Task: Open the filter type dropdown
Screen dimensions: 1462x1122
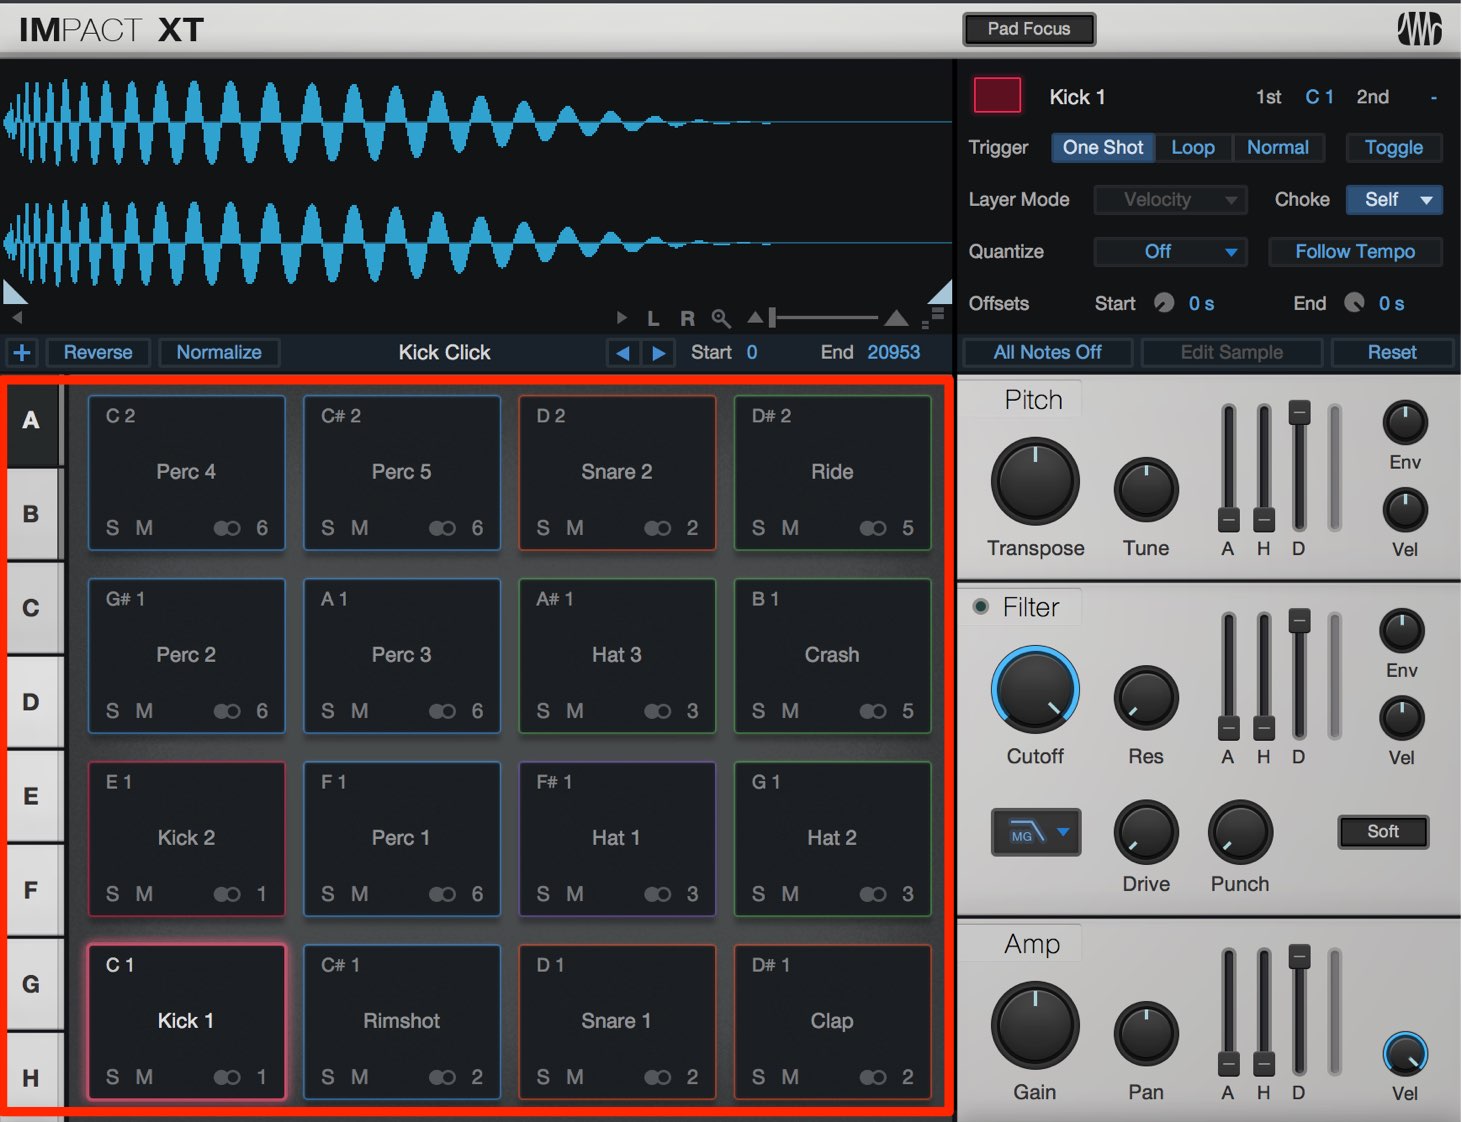Action: [x=1036, y=832]
